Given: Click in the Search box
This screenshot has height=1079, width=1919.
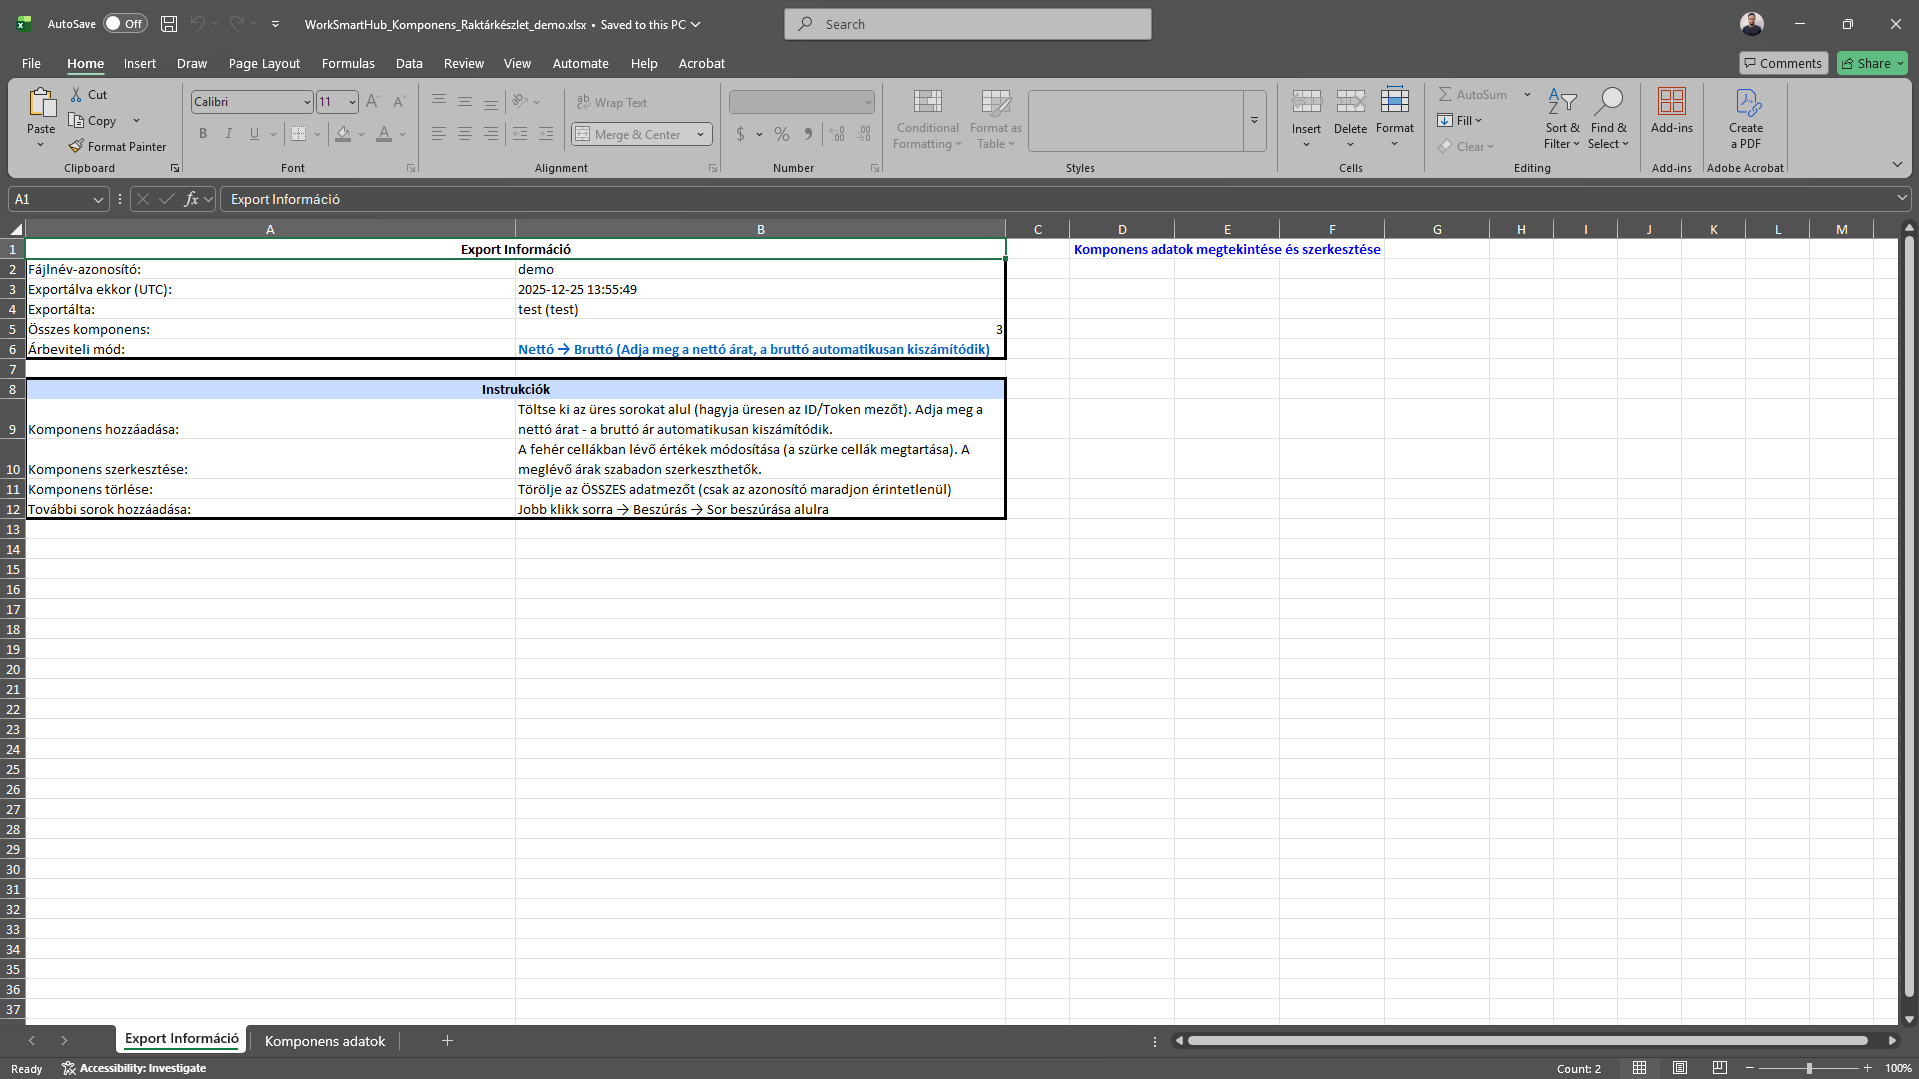Looking at the screenshot, I should [968, 24].
